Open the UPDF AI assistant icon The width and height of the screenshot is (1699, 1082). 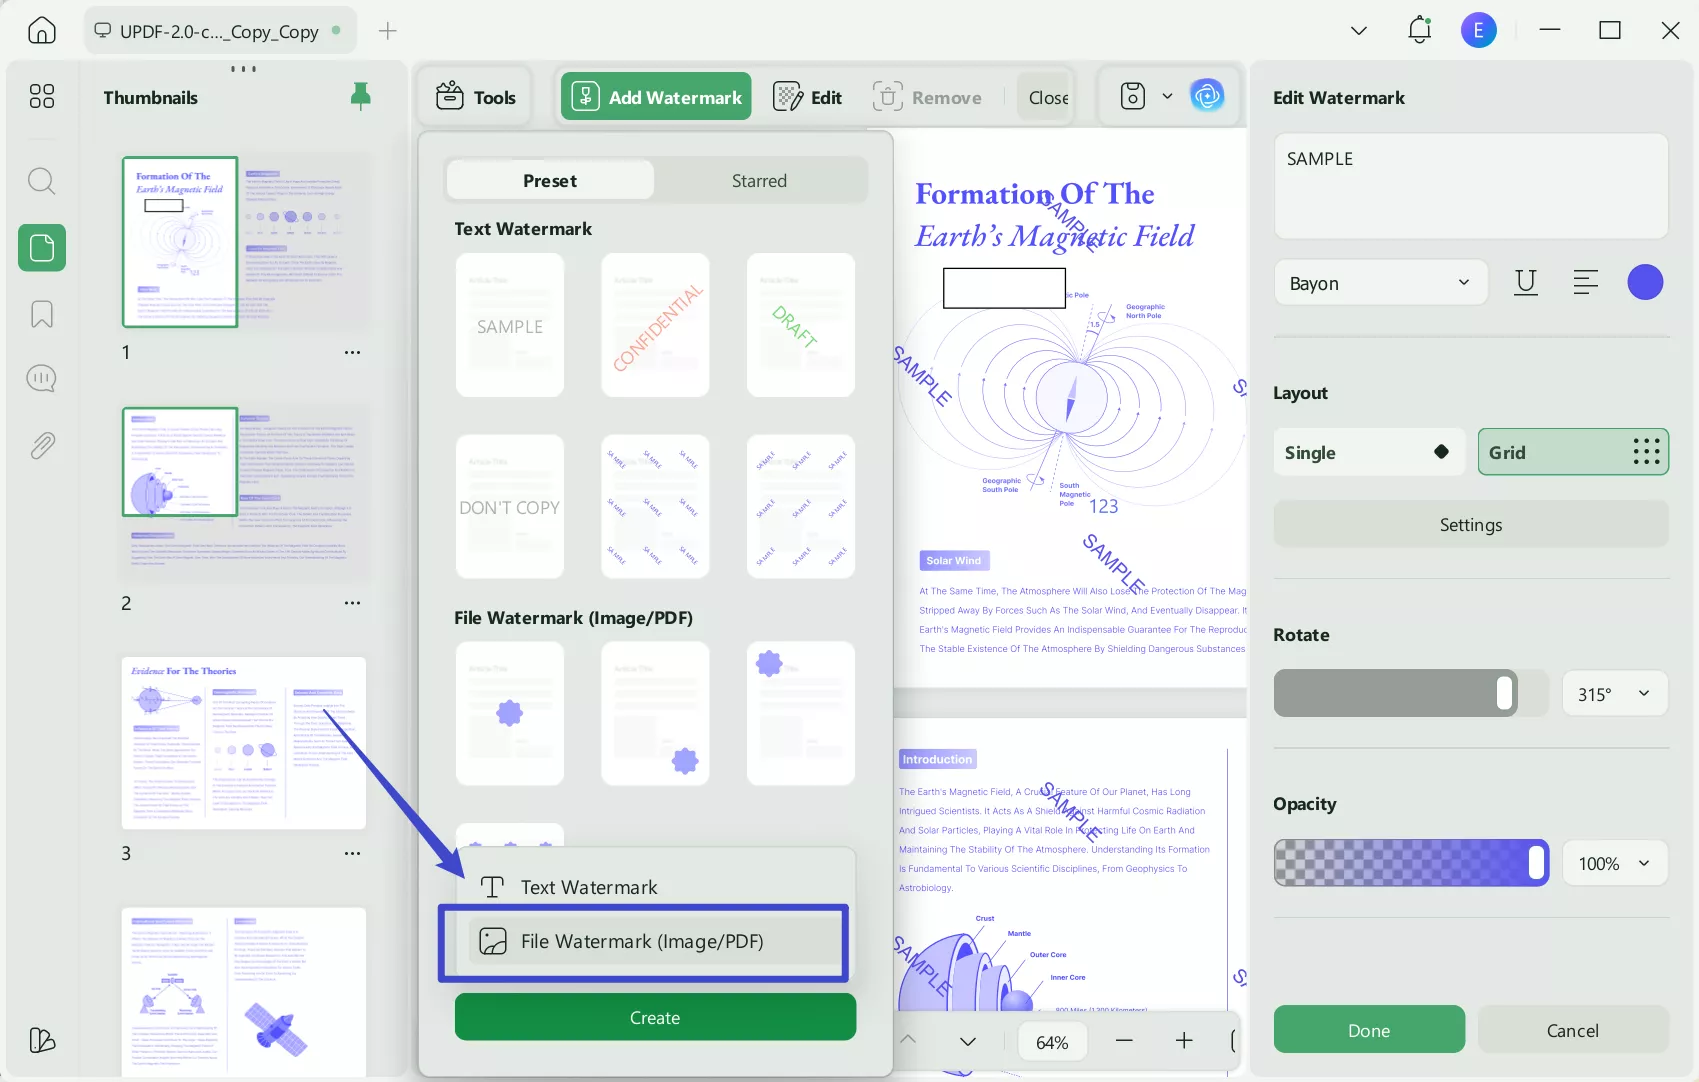pyautogui.click(x=1207, y=96)
